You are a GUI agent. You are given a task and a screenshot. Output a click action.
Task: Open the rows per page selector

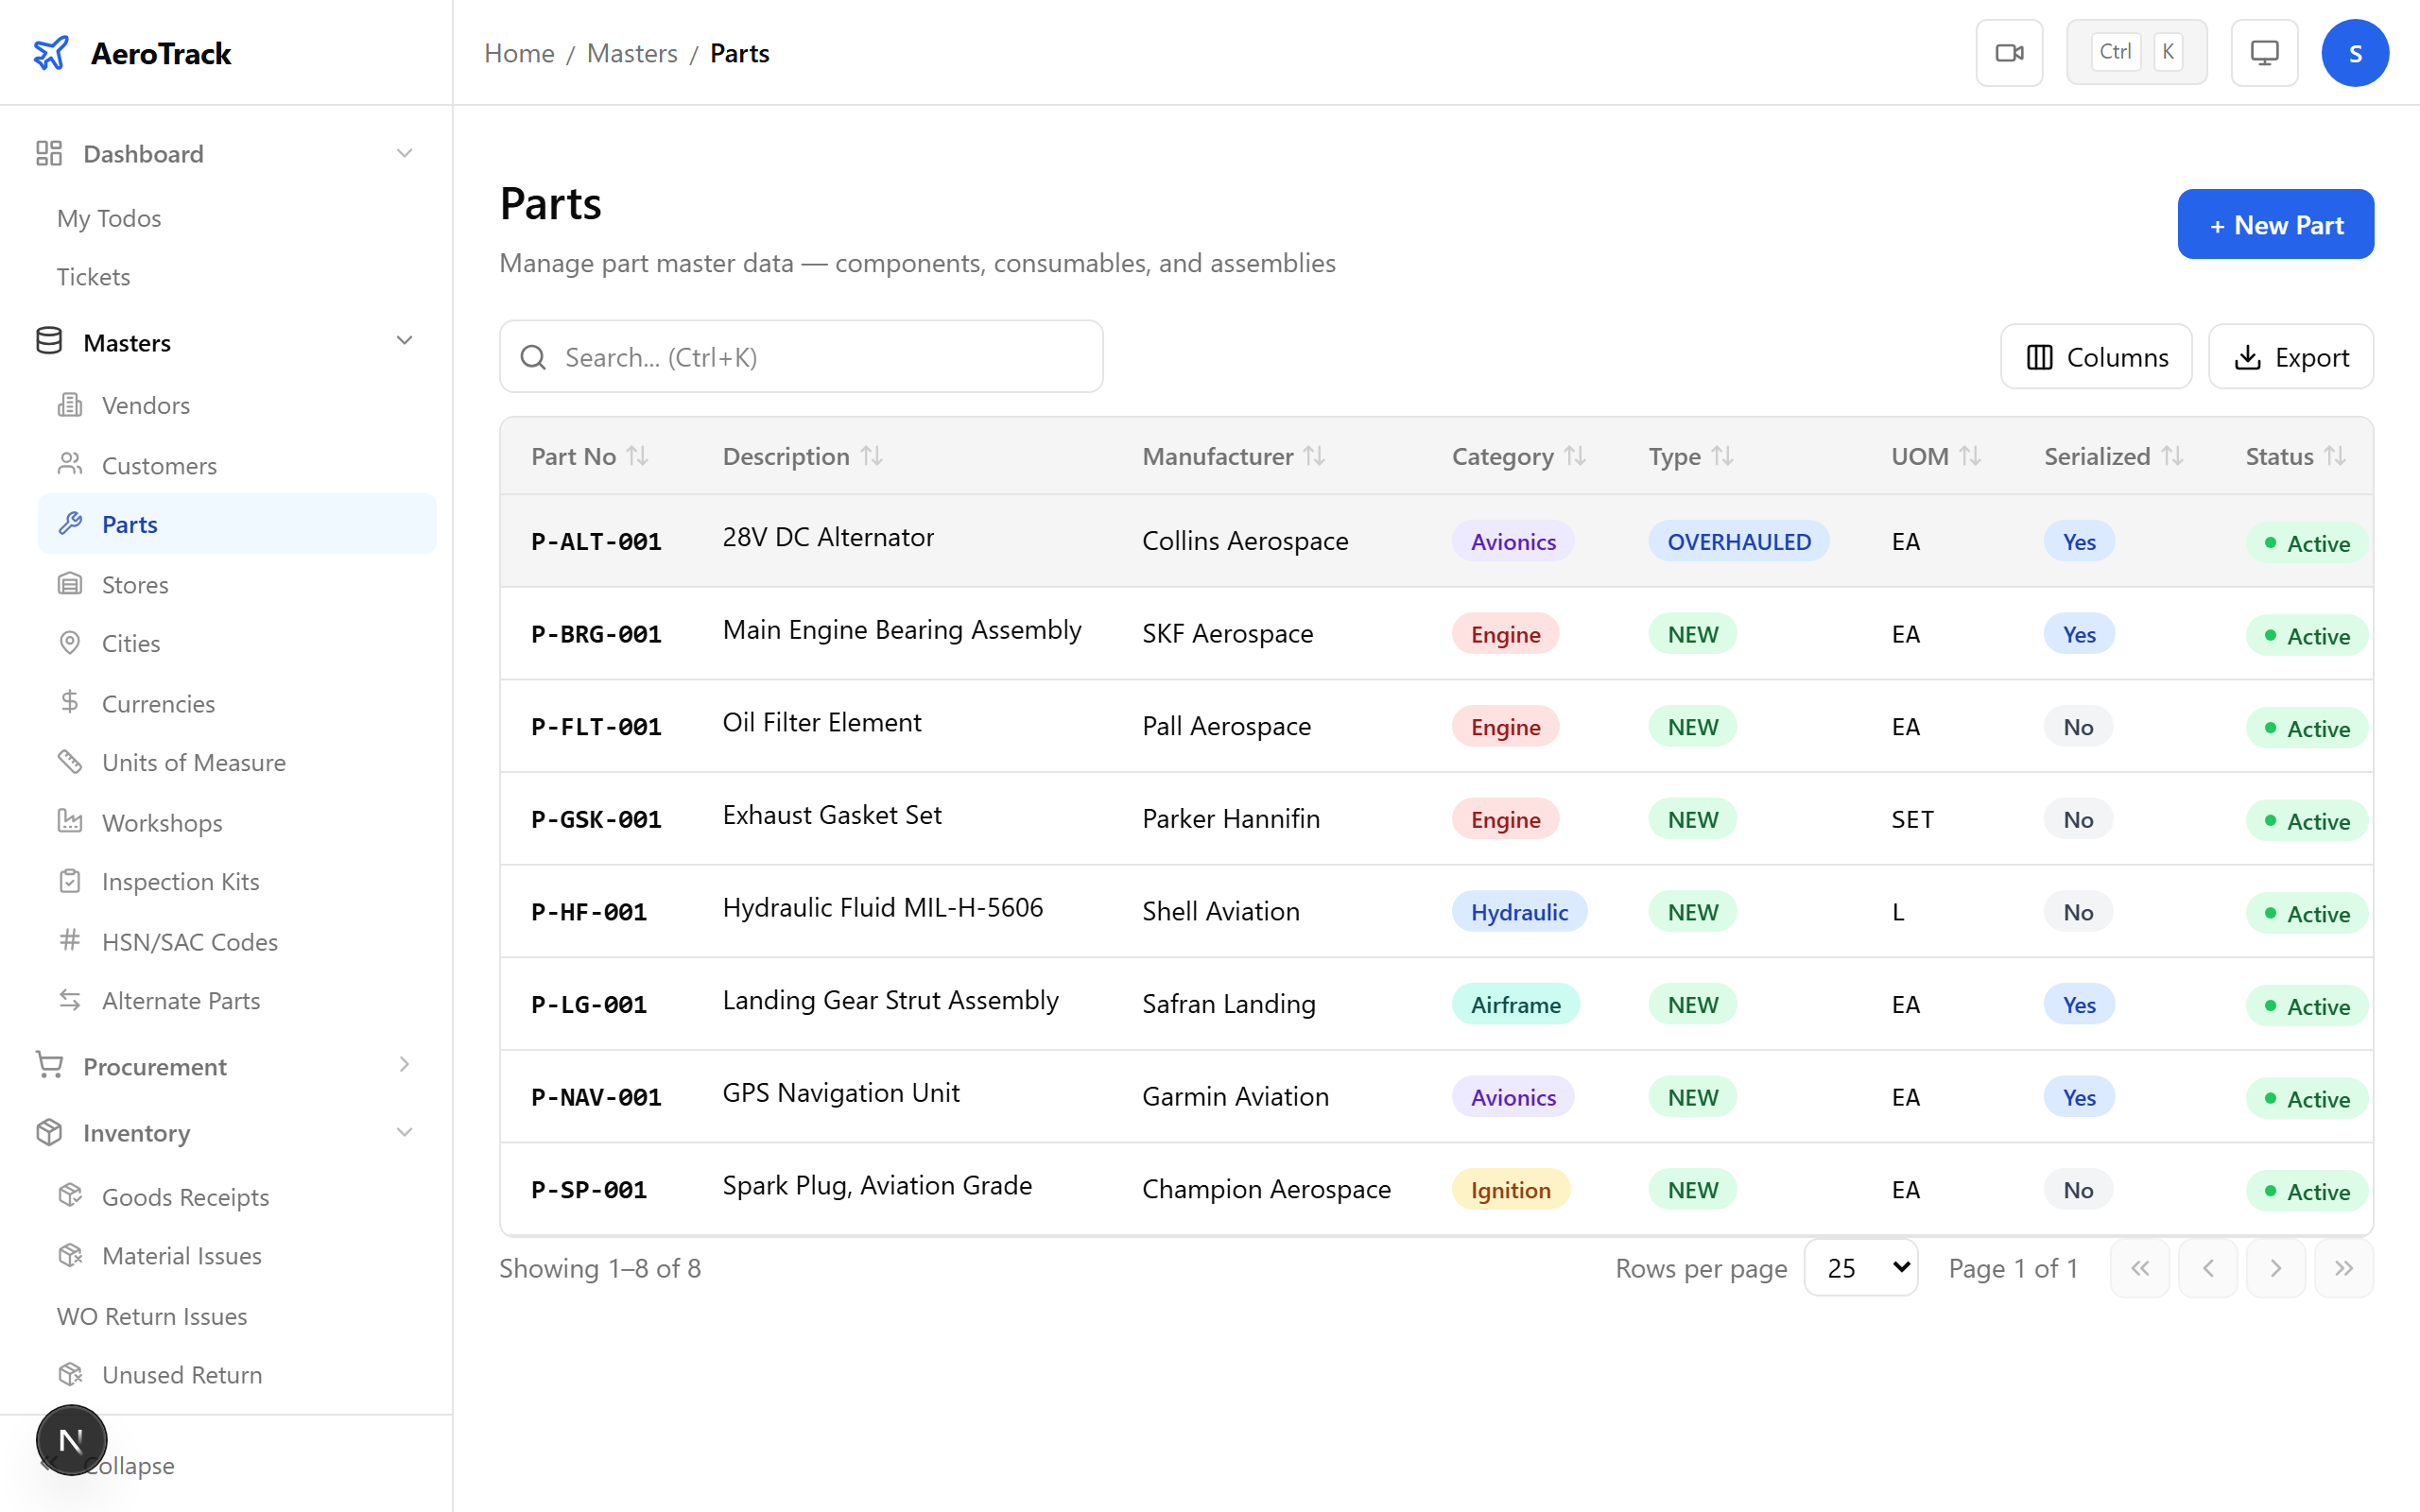click(1860, 1267)
